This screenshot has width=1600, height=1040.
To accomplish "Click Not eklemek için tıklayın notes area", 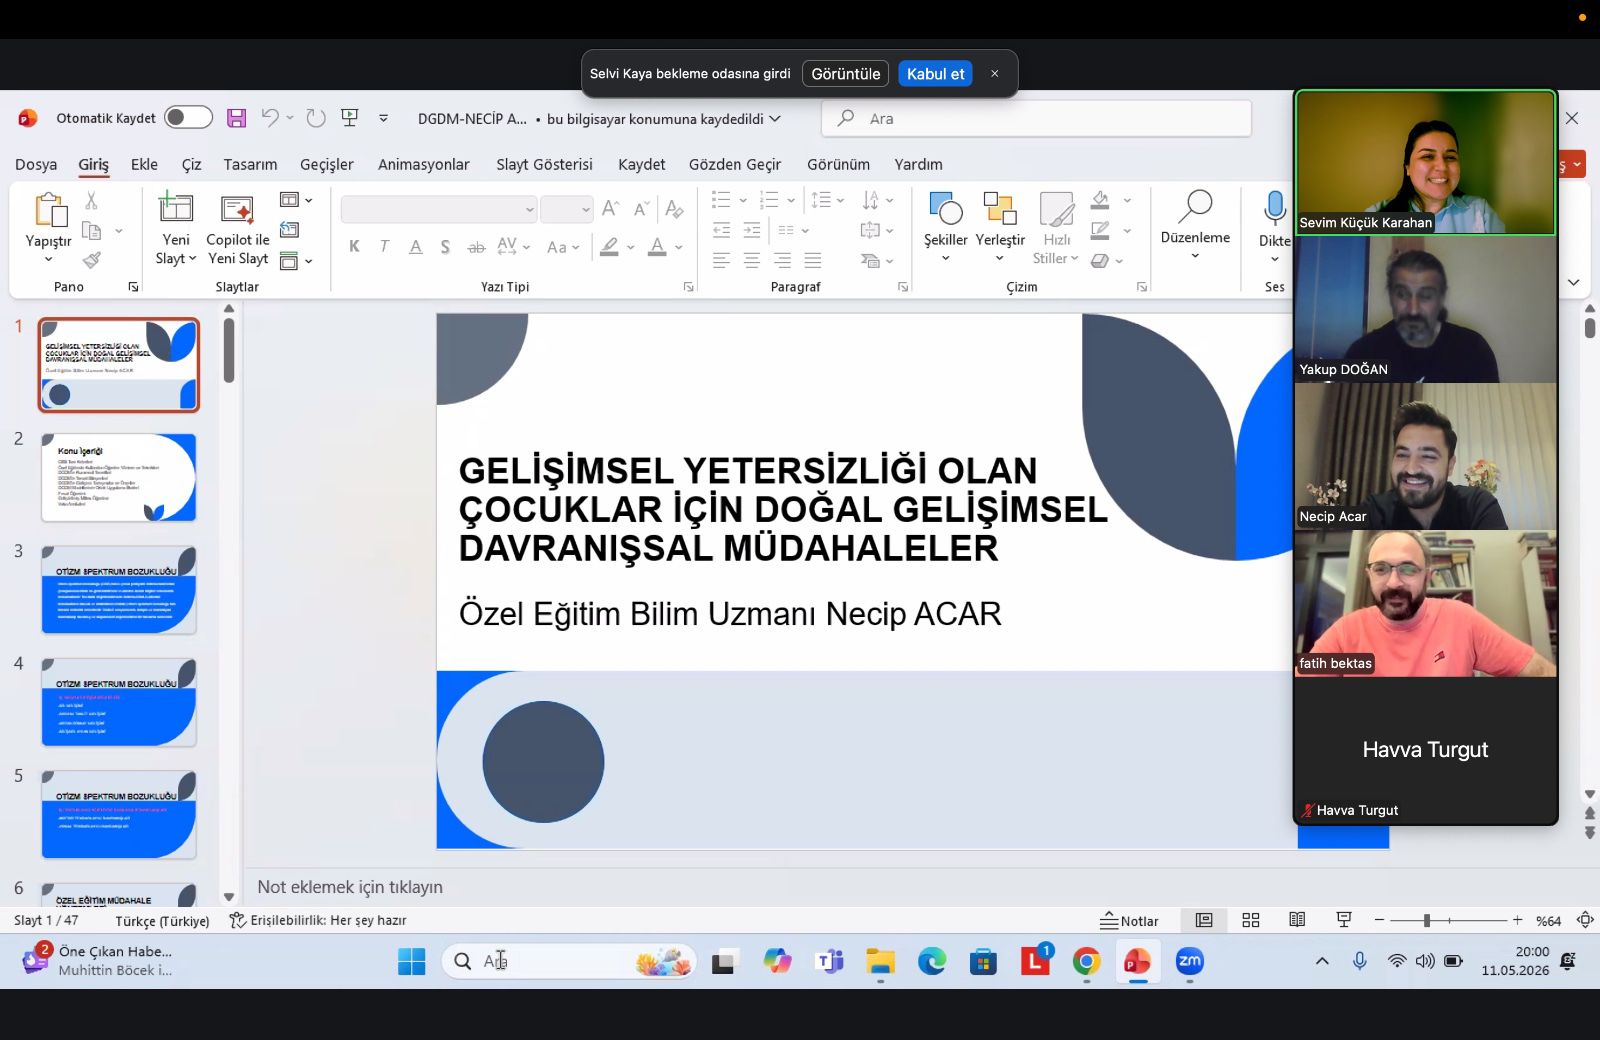I will 350,887.
